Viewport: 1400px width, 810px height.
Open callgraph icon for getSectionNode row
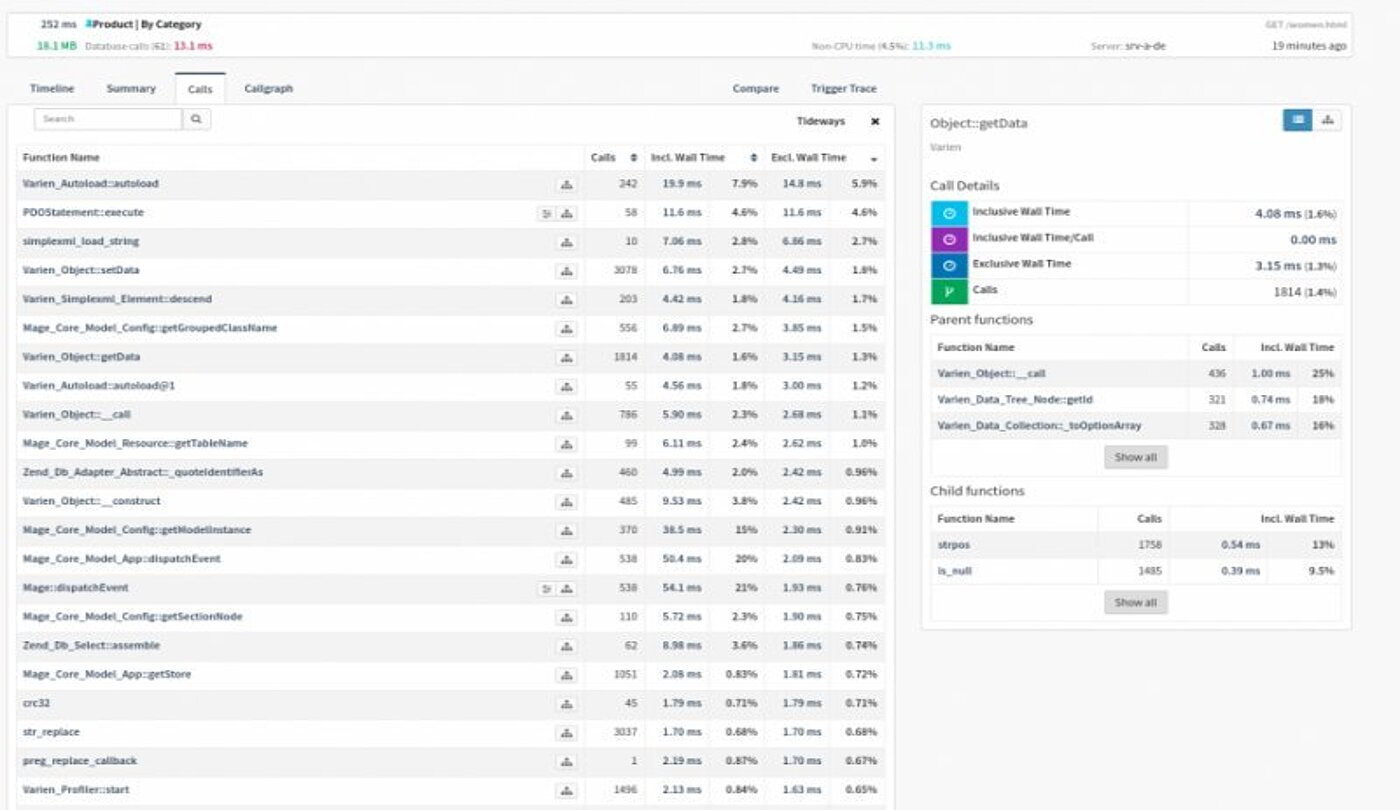(567, 617)
